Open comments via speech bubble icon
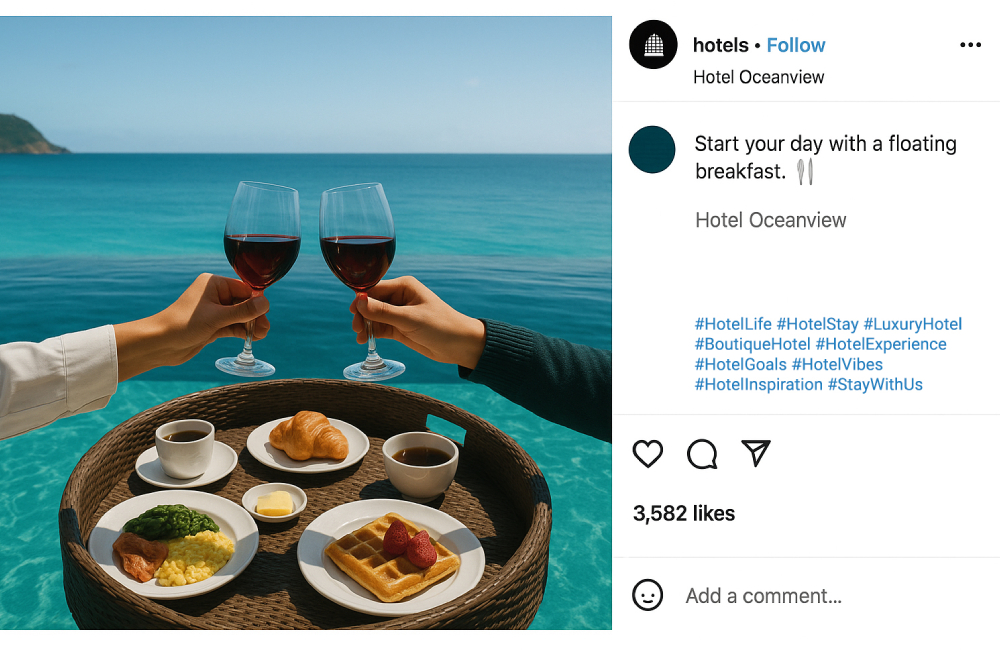 (x=702, y=454)
